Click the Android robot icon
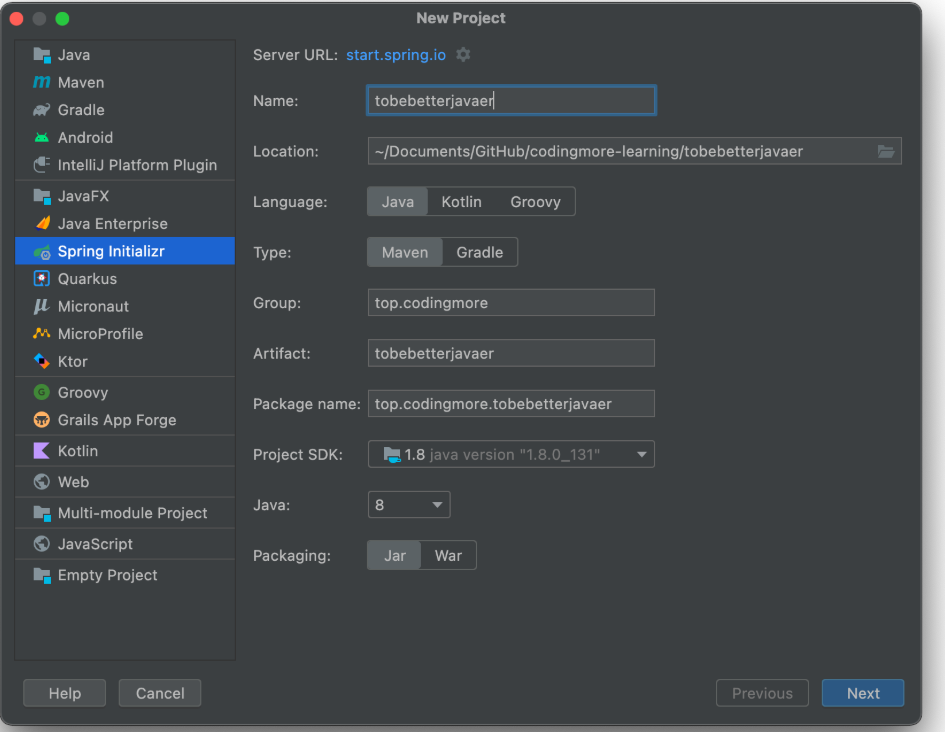 (41, 138)
